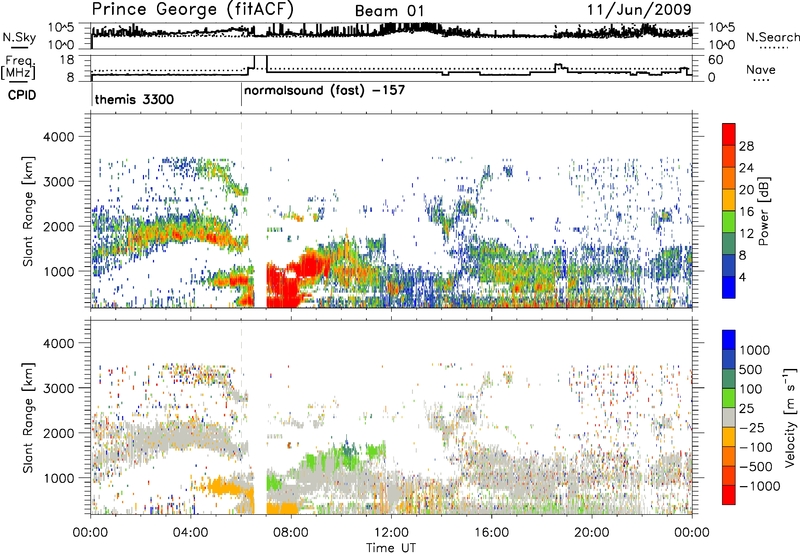Click the '24' label on Power colorbar
This screenshot has height=554, width=800.
click(x=746, y=168)
